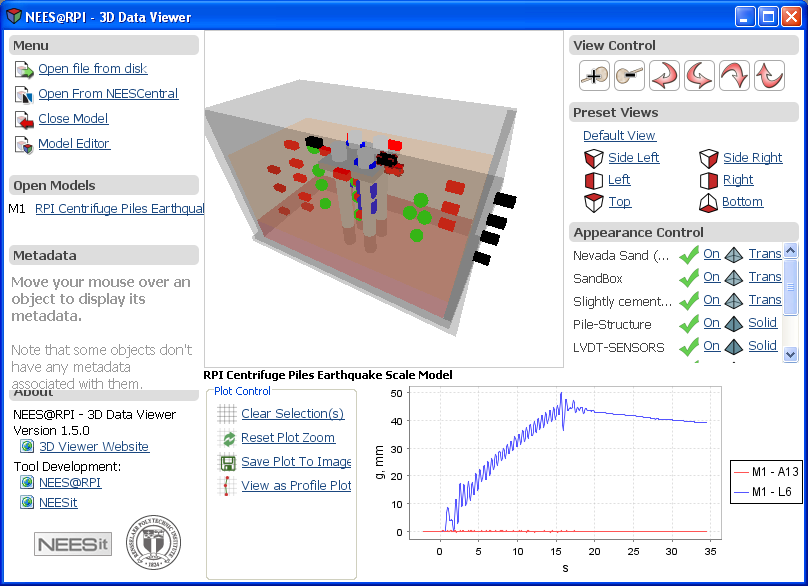Switch Slightly cemented Trans rendering mode
The width and height of the screenshot is (808, 586).
(765, 299)
